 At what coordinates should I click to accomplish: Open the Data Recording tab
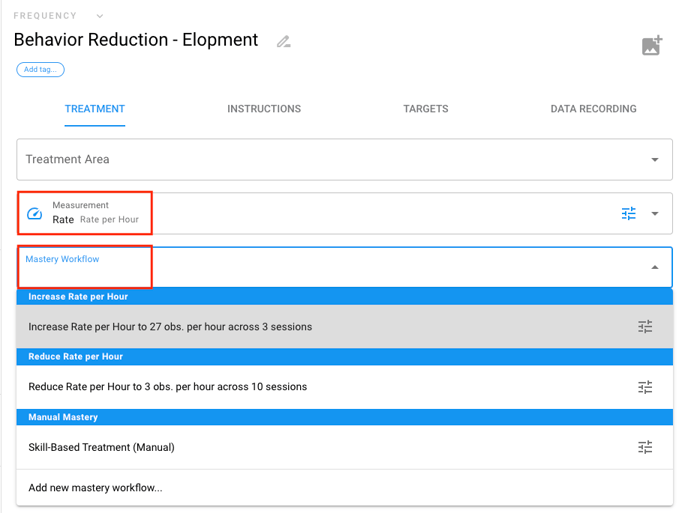point(593,109)
